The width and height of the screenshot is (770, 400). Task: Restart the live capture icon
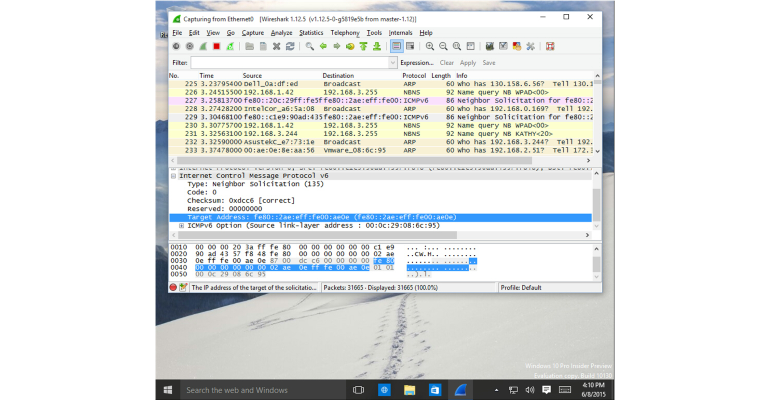click(230, 46)
